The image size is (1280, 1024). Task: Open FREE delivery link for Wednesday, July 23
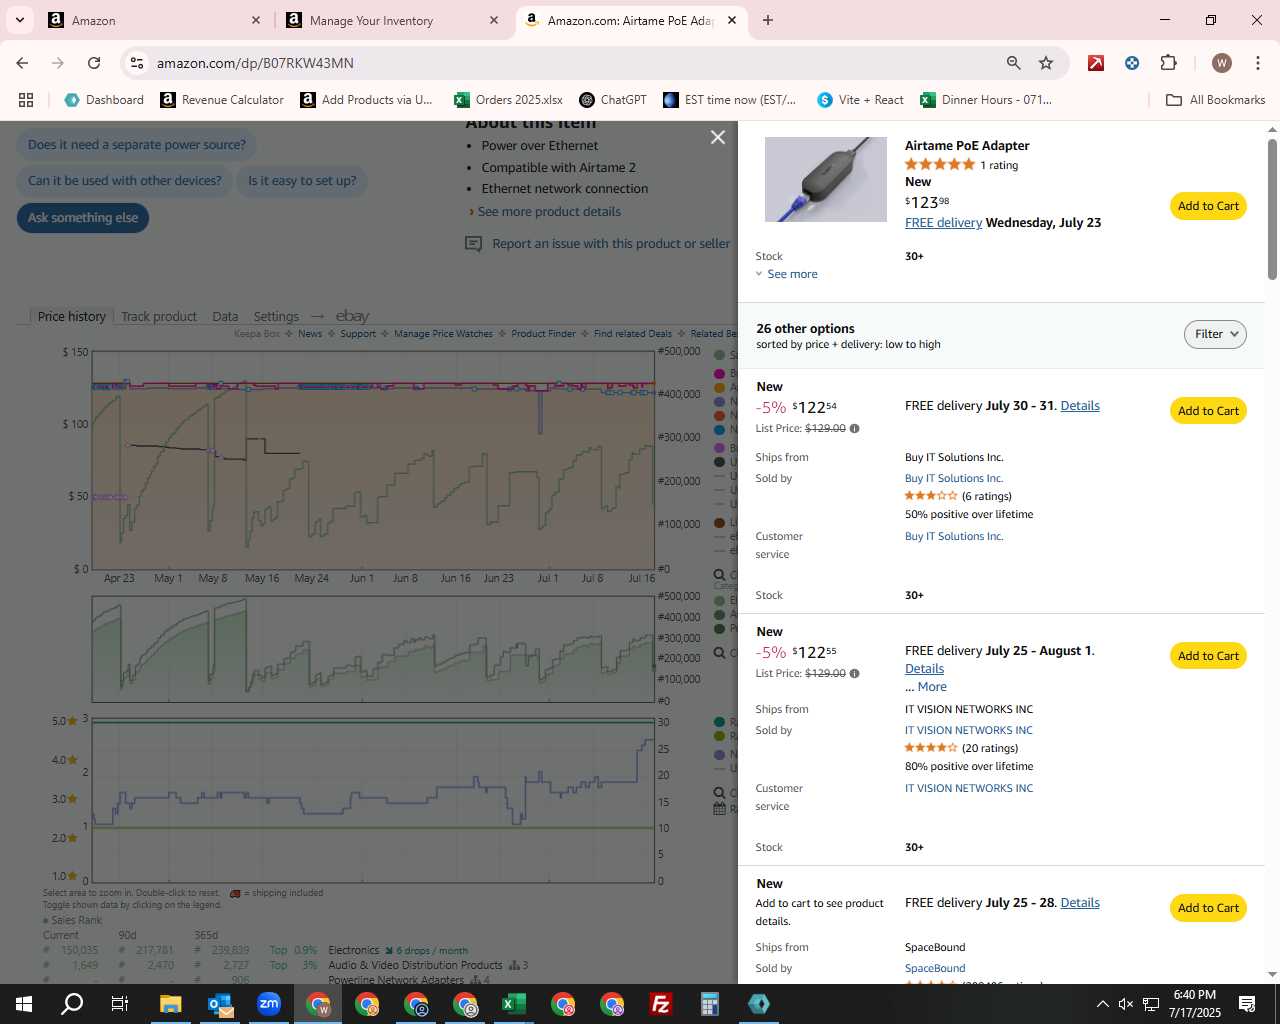(943, 223)
